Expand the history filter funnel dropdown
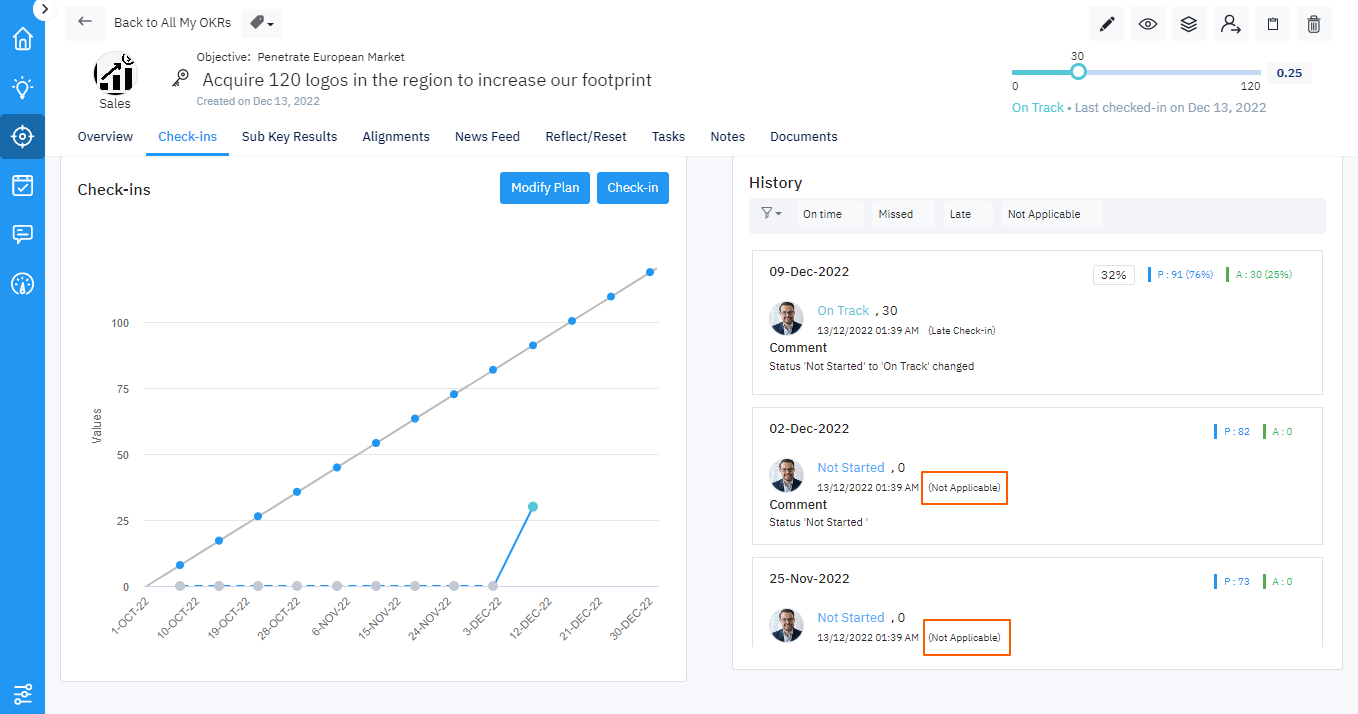The width and height of the screenshot is (1358, 714). [x=770, y=213]
